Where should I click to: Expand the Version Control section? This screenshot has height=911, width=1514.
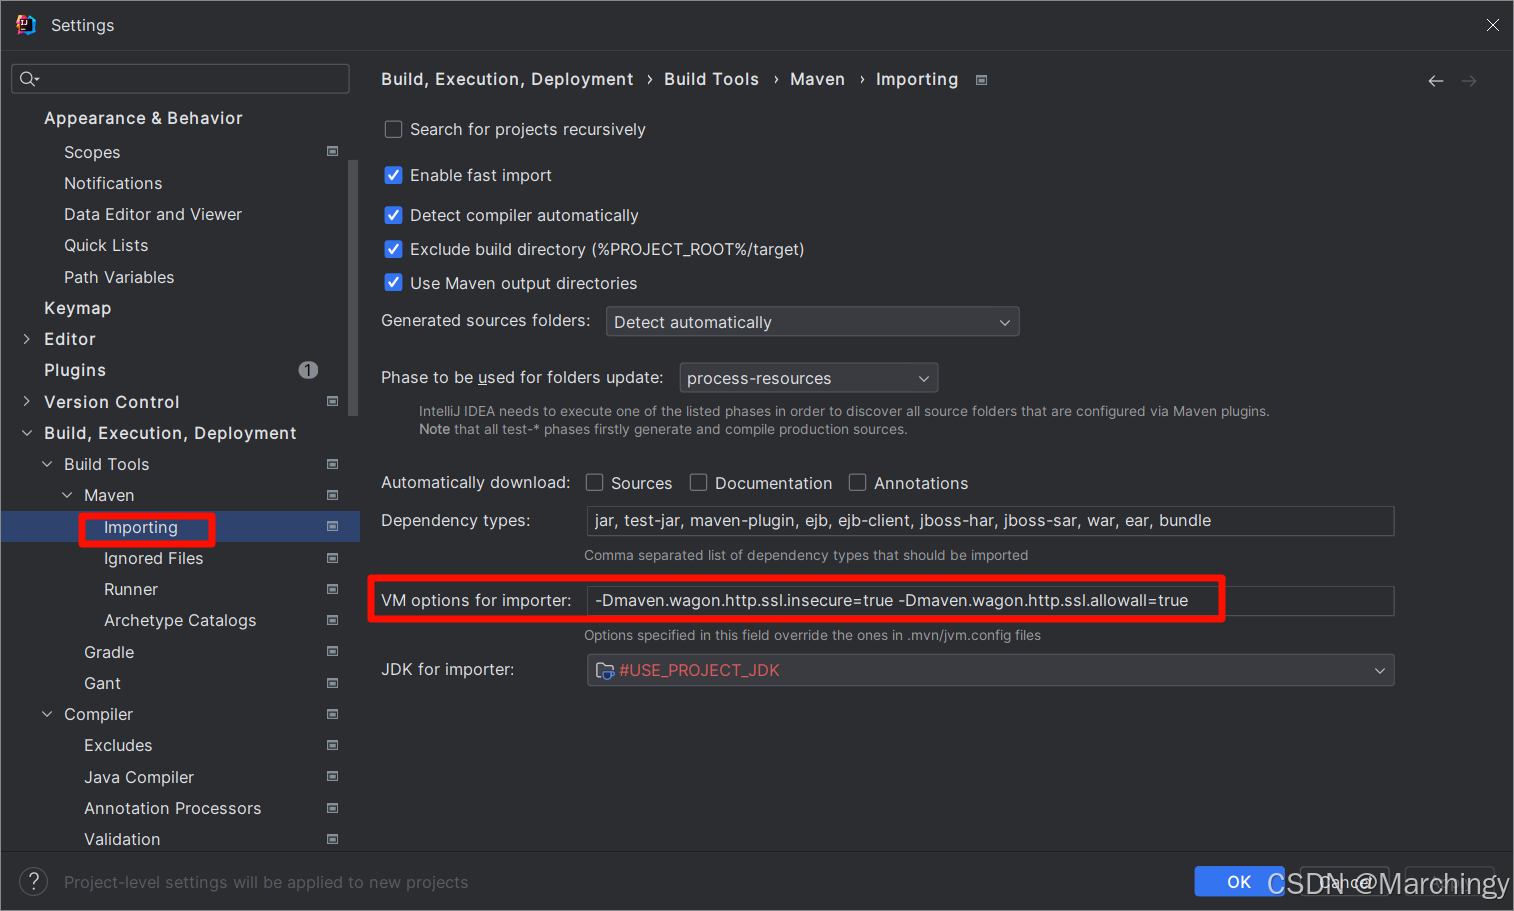(27, 402)
